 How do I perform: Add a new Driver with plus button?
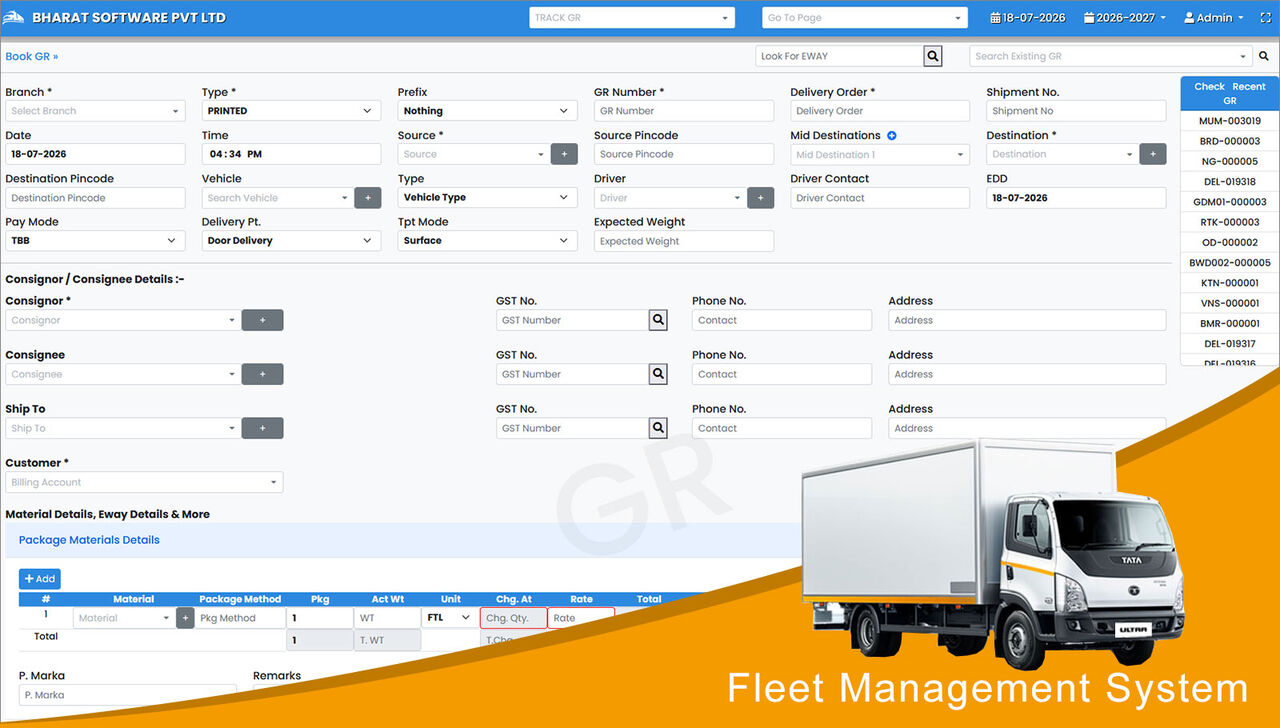tap(760, 198)
